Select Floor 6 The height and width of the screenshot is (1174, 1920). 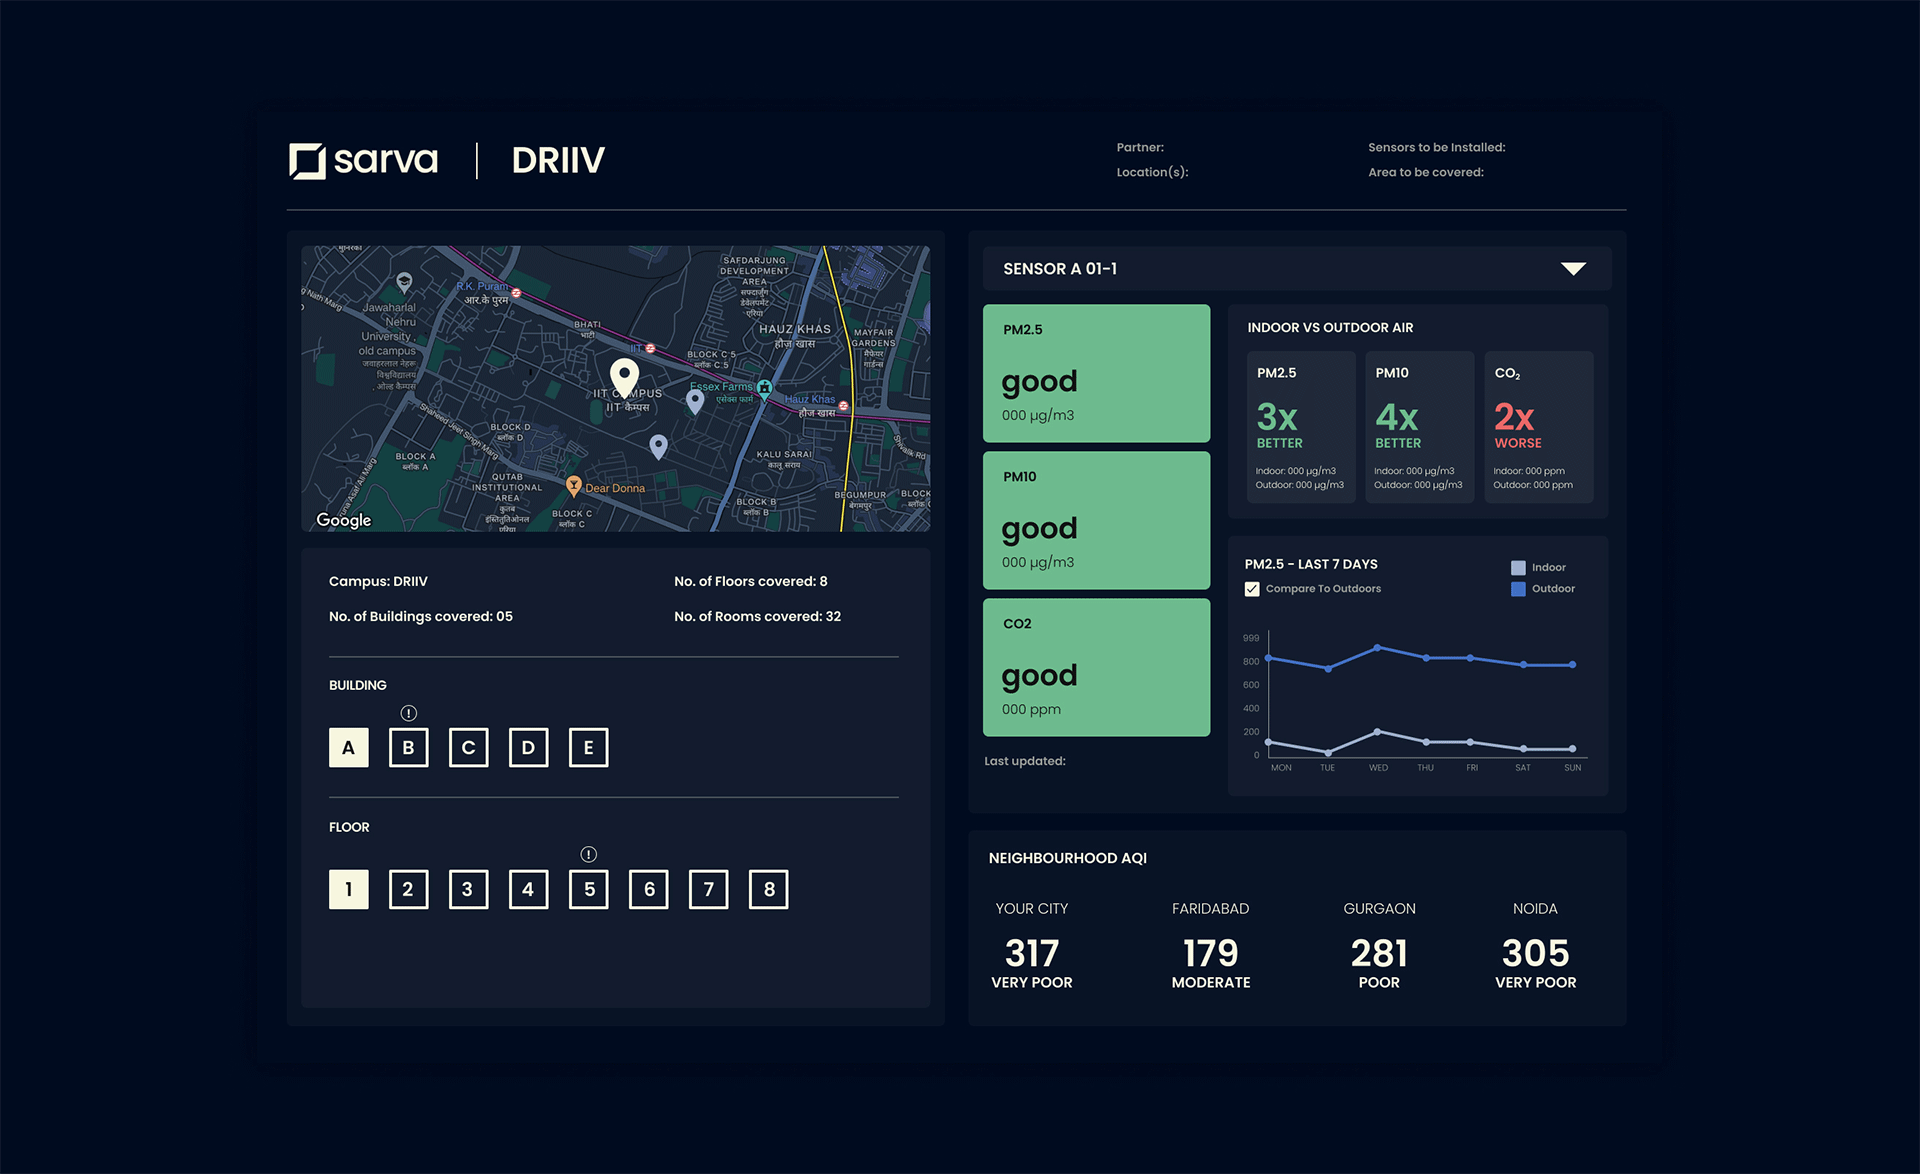pyautogui.click(x=648, y=889)
